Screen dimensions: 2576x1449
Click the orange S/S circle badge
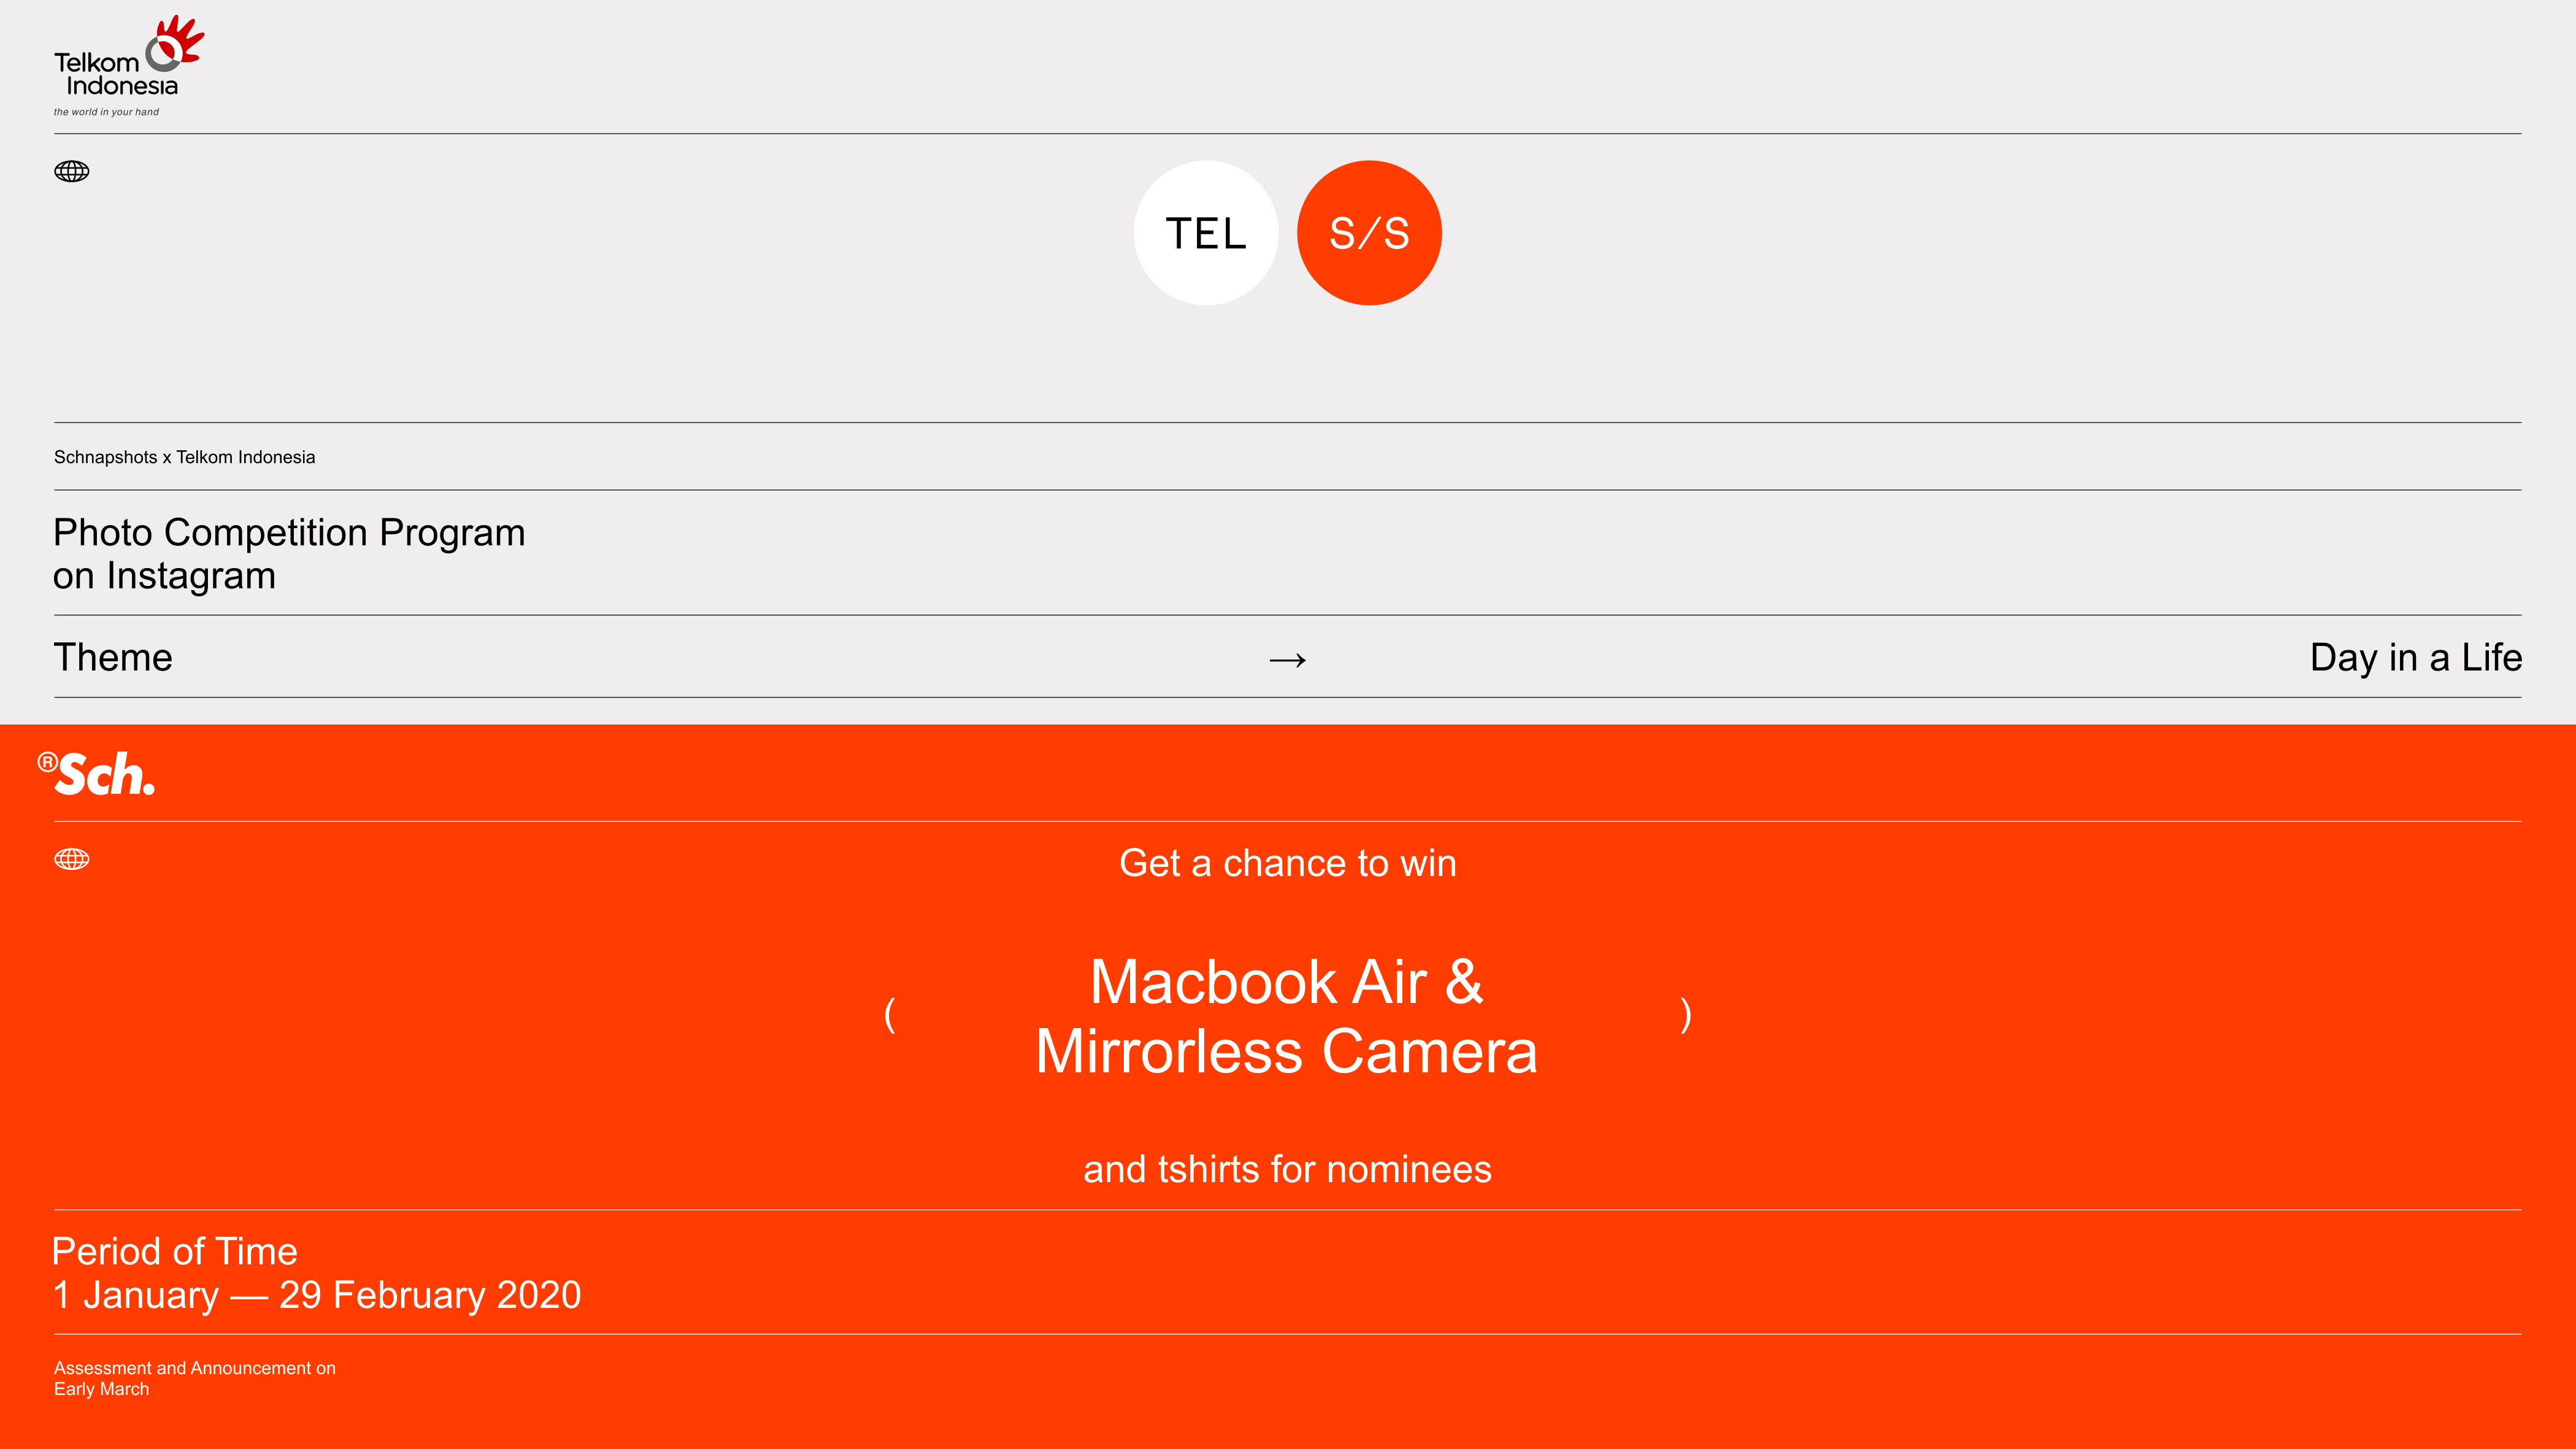1369,233
